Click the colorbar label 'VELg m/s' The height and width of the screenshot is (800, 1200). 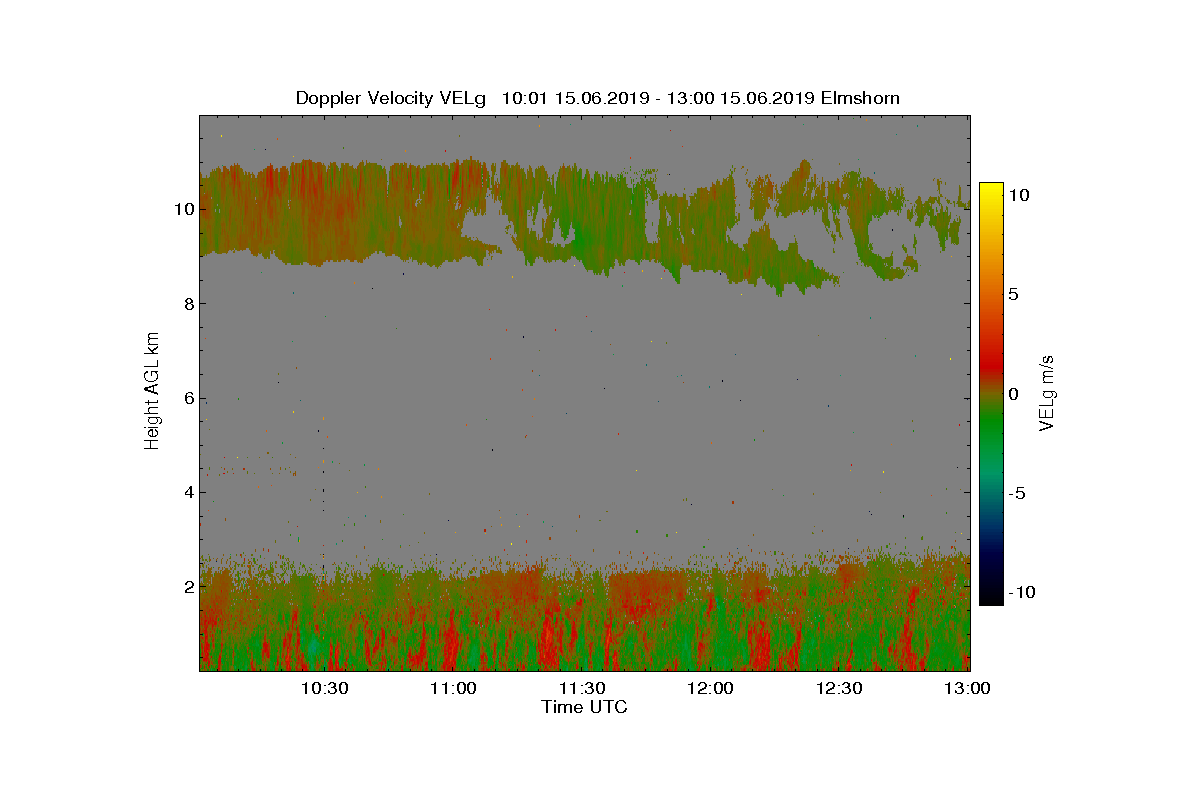point(1046,392)
